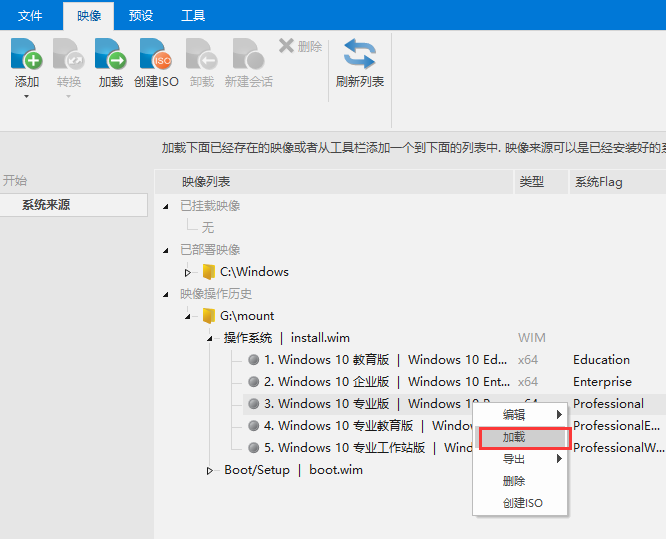Collapse the 映像操作历史 group
Image resolution: width=666 pixels, height=539 pixels.
tap(166, 294)
